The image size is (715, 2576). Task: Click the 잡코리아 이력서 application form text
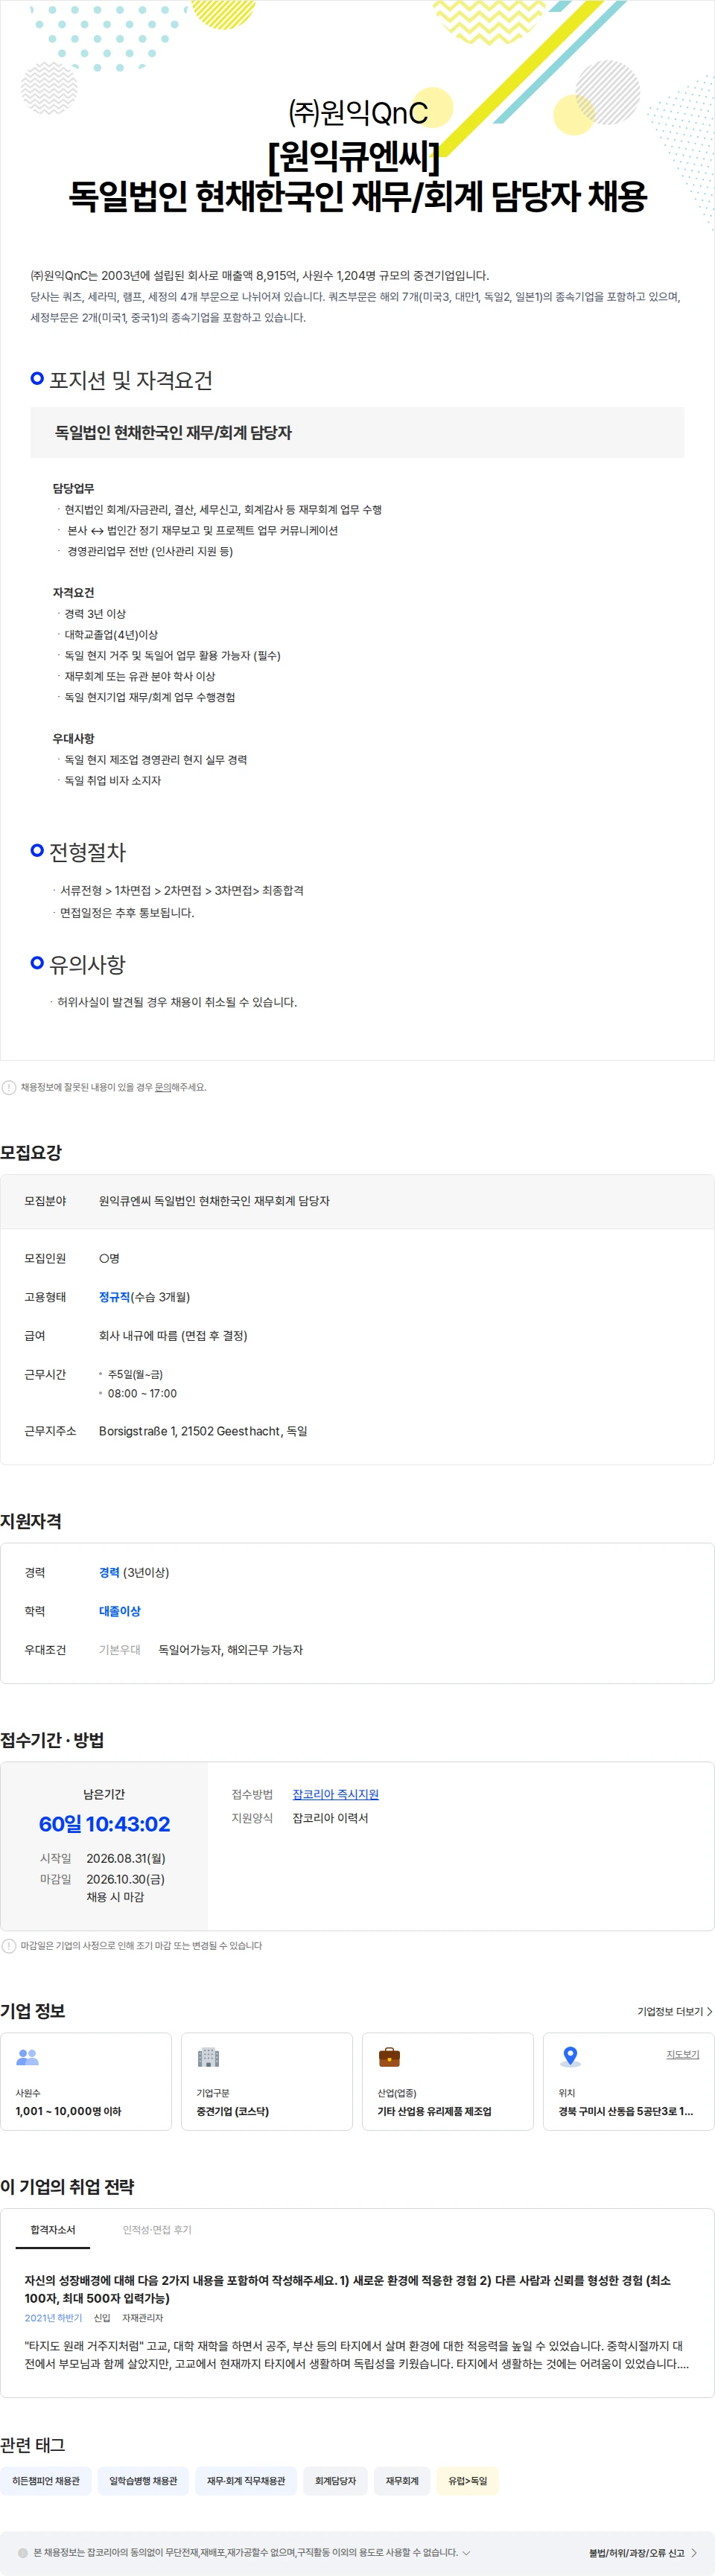(x=330, y=1818)
